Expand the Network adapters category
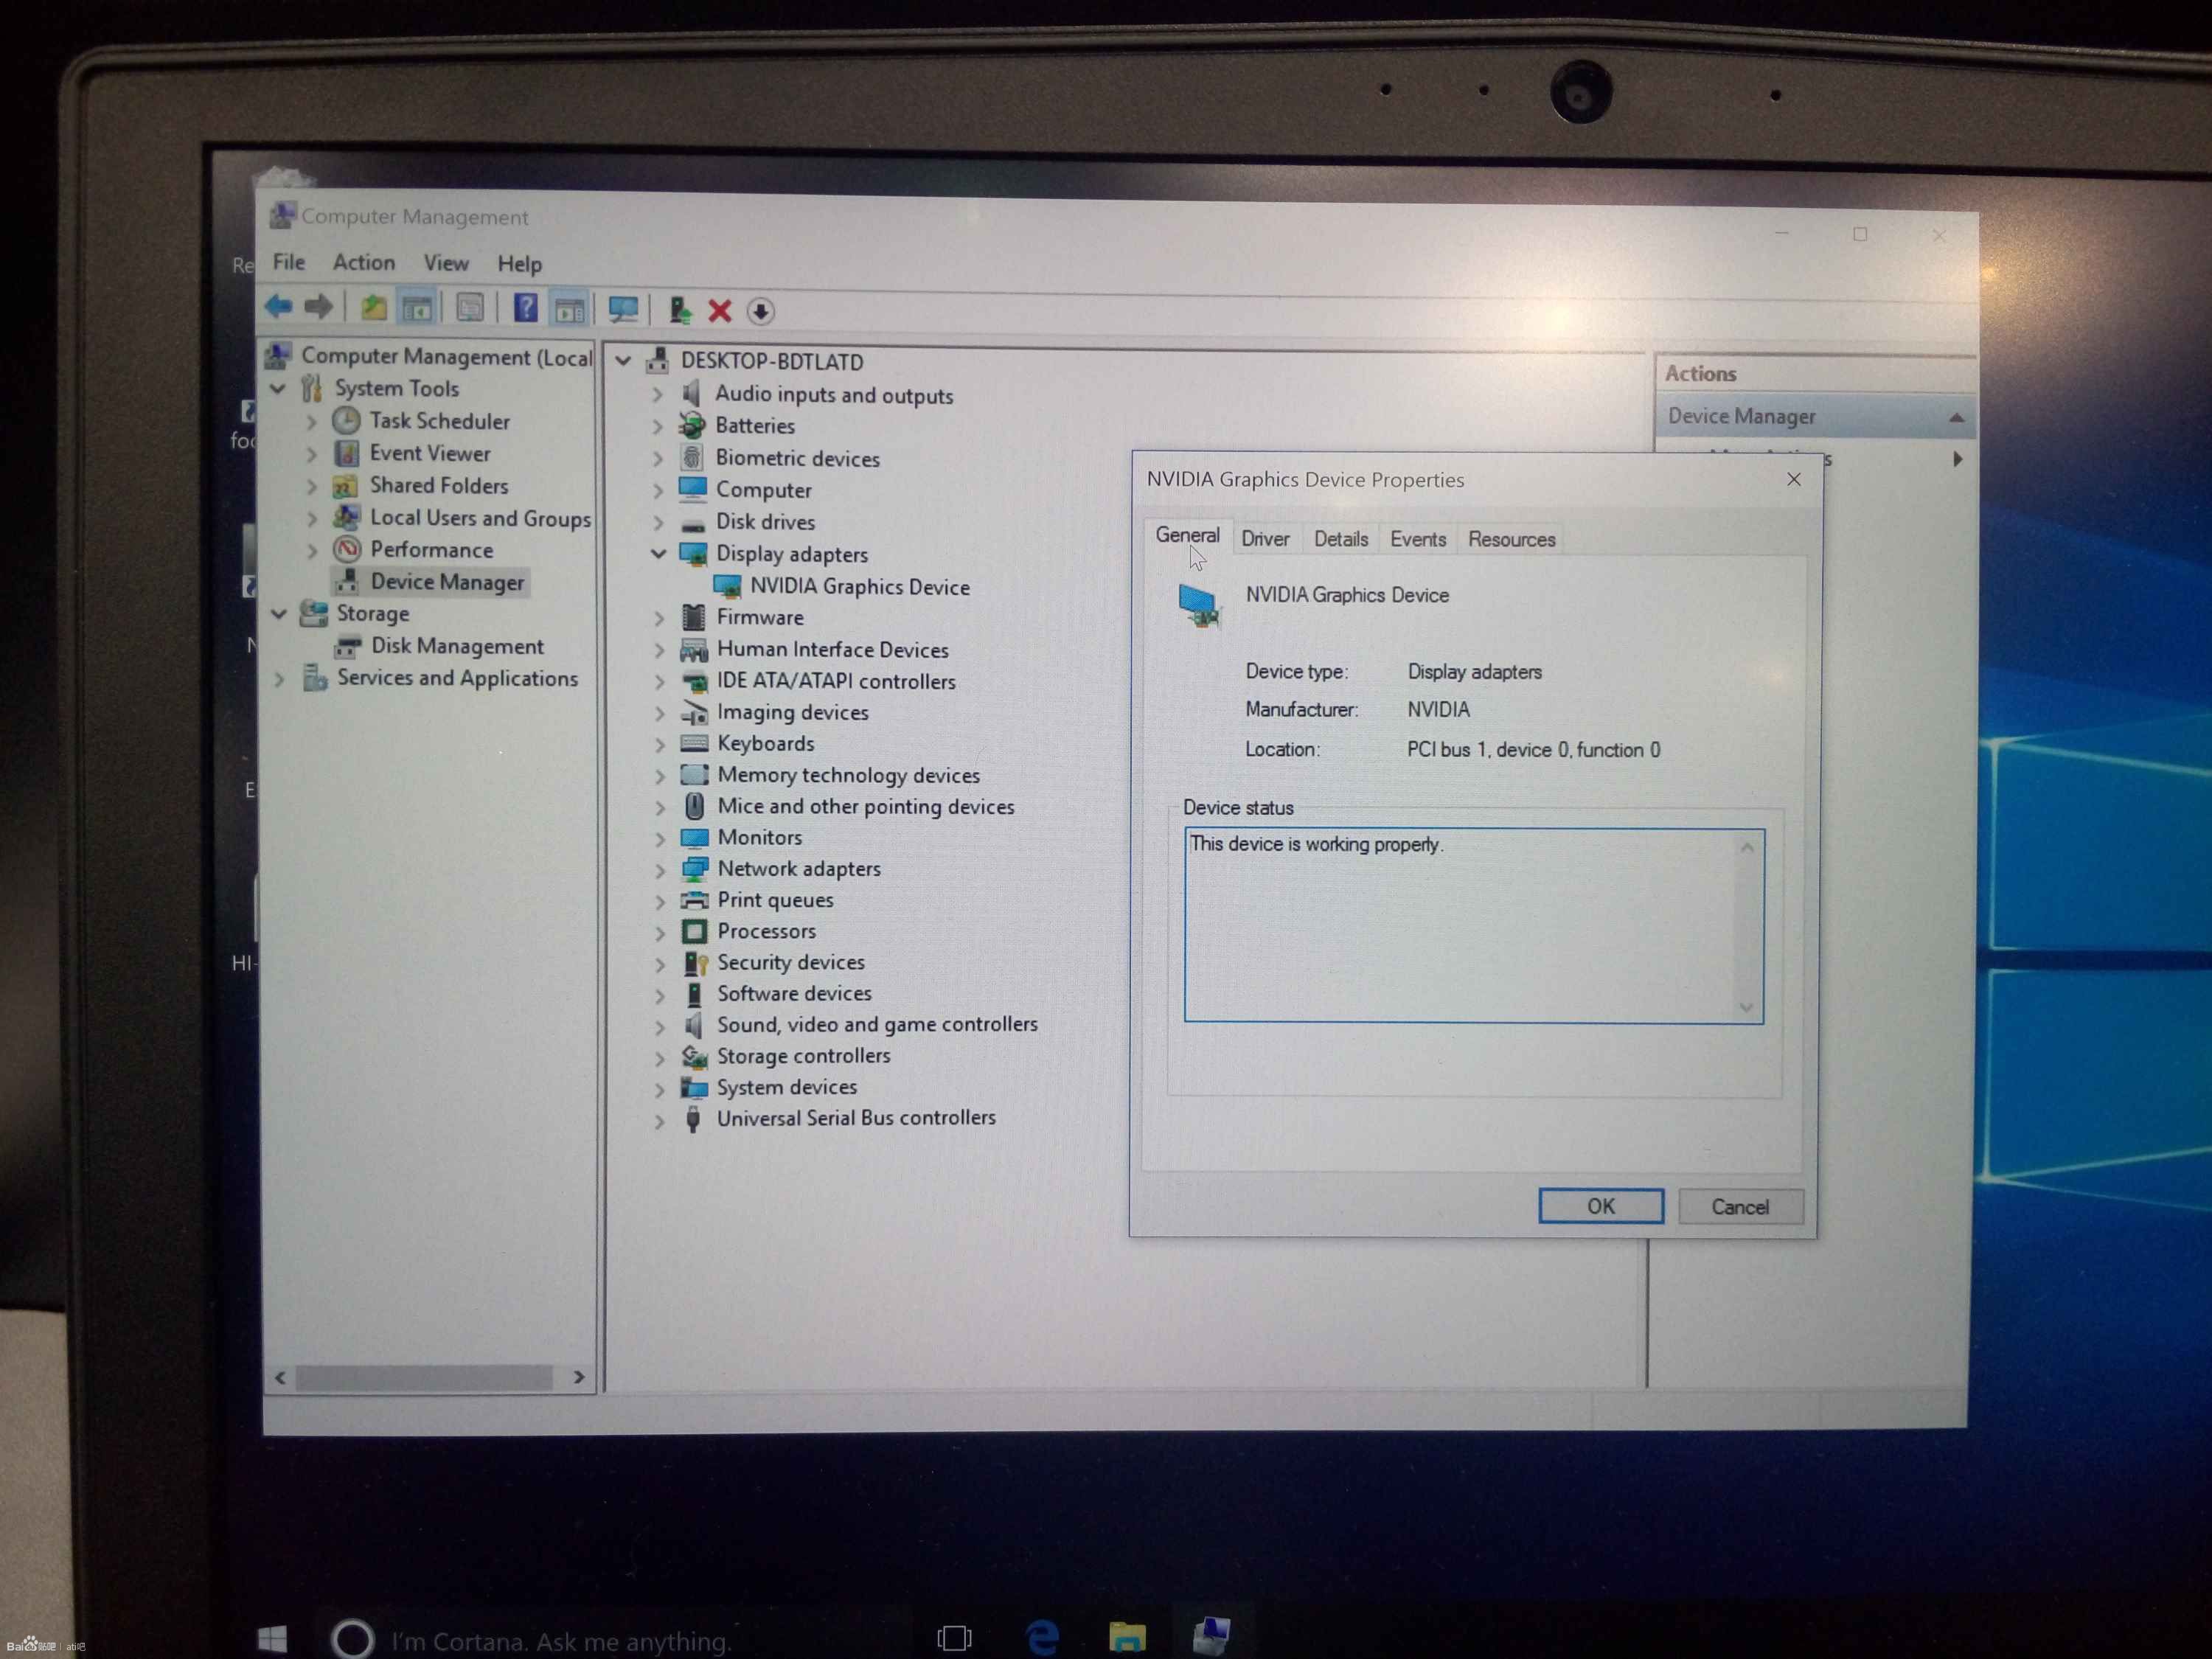The height and width of the screenshot is (1659, 2212). tap(659, 870)
